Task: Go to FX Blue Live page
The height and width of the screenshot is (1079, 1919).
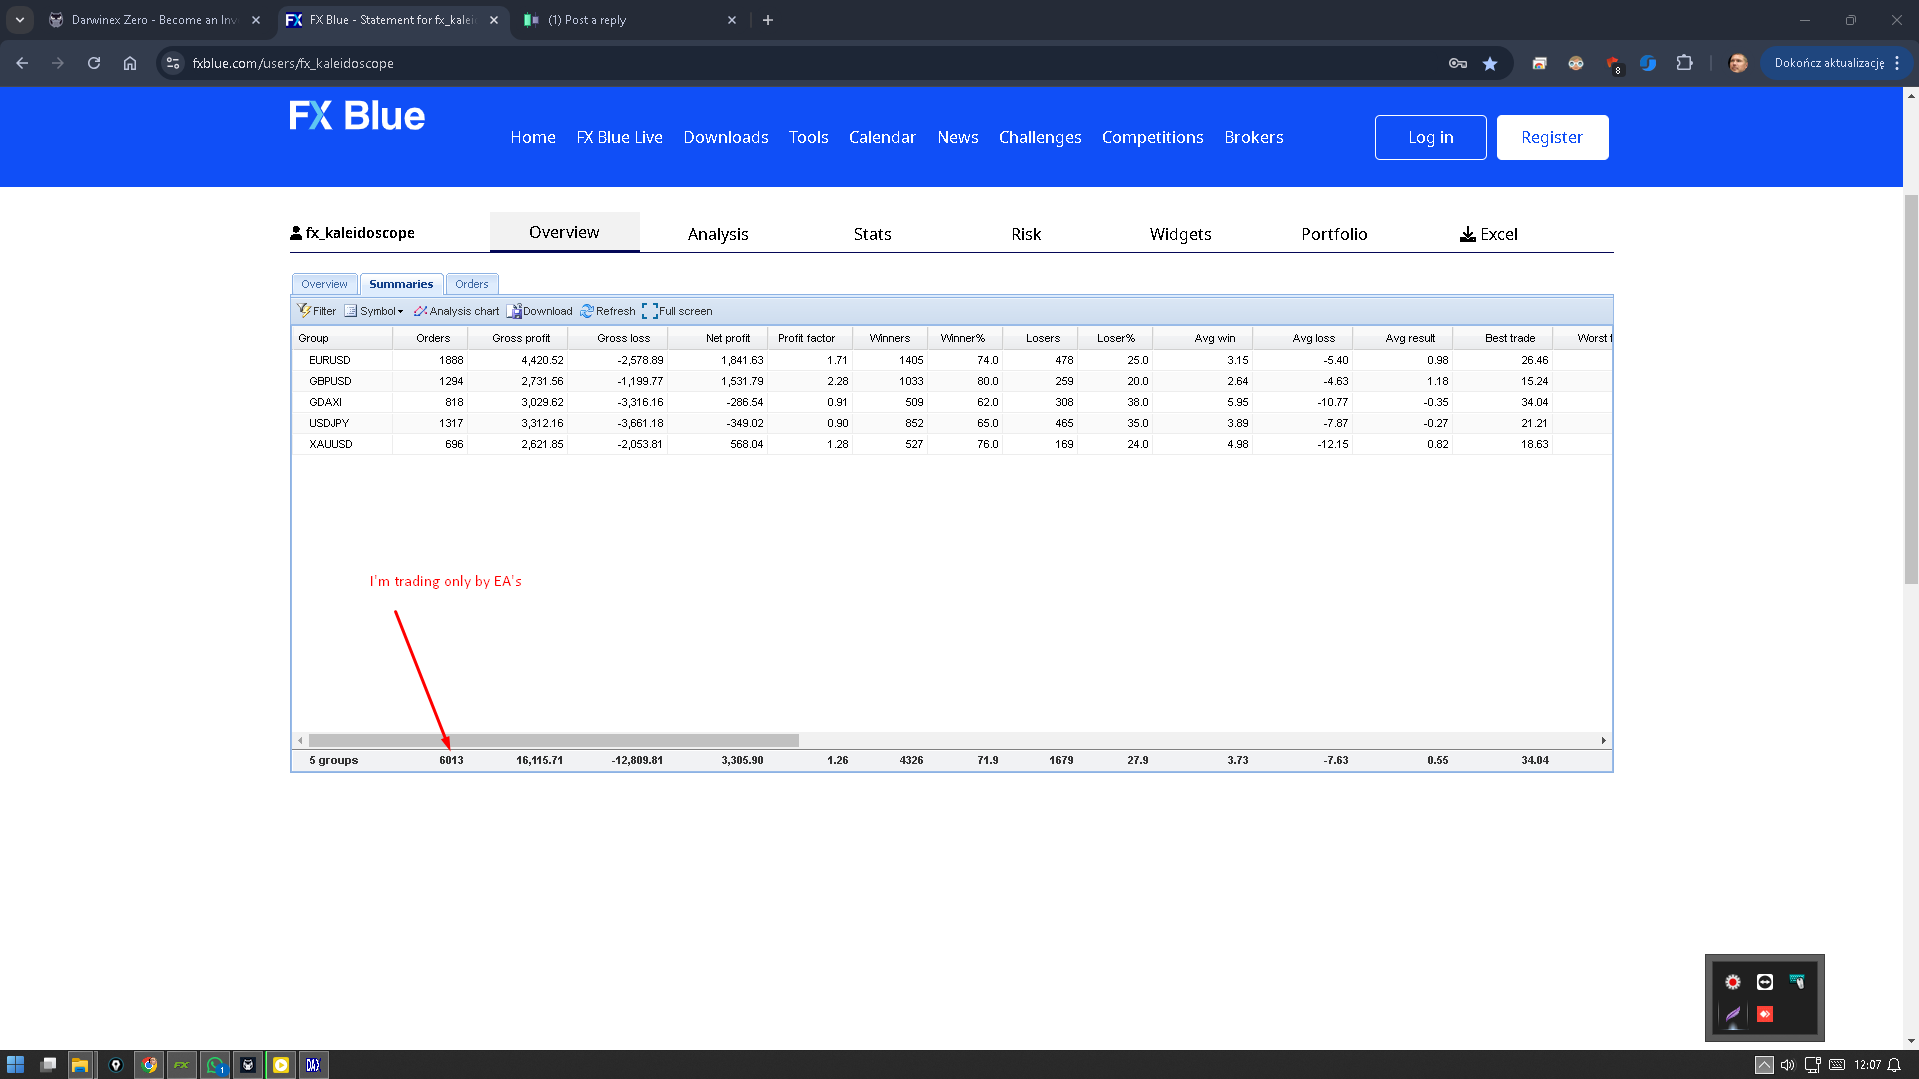Action: (x=619, y=137)
